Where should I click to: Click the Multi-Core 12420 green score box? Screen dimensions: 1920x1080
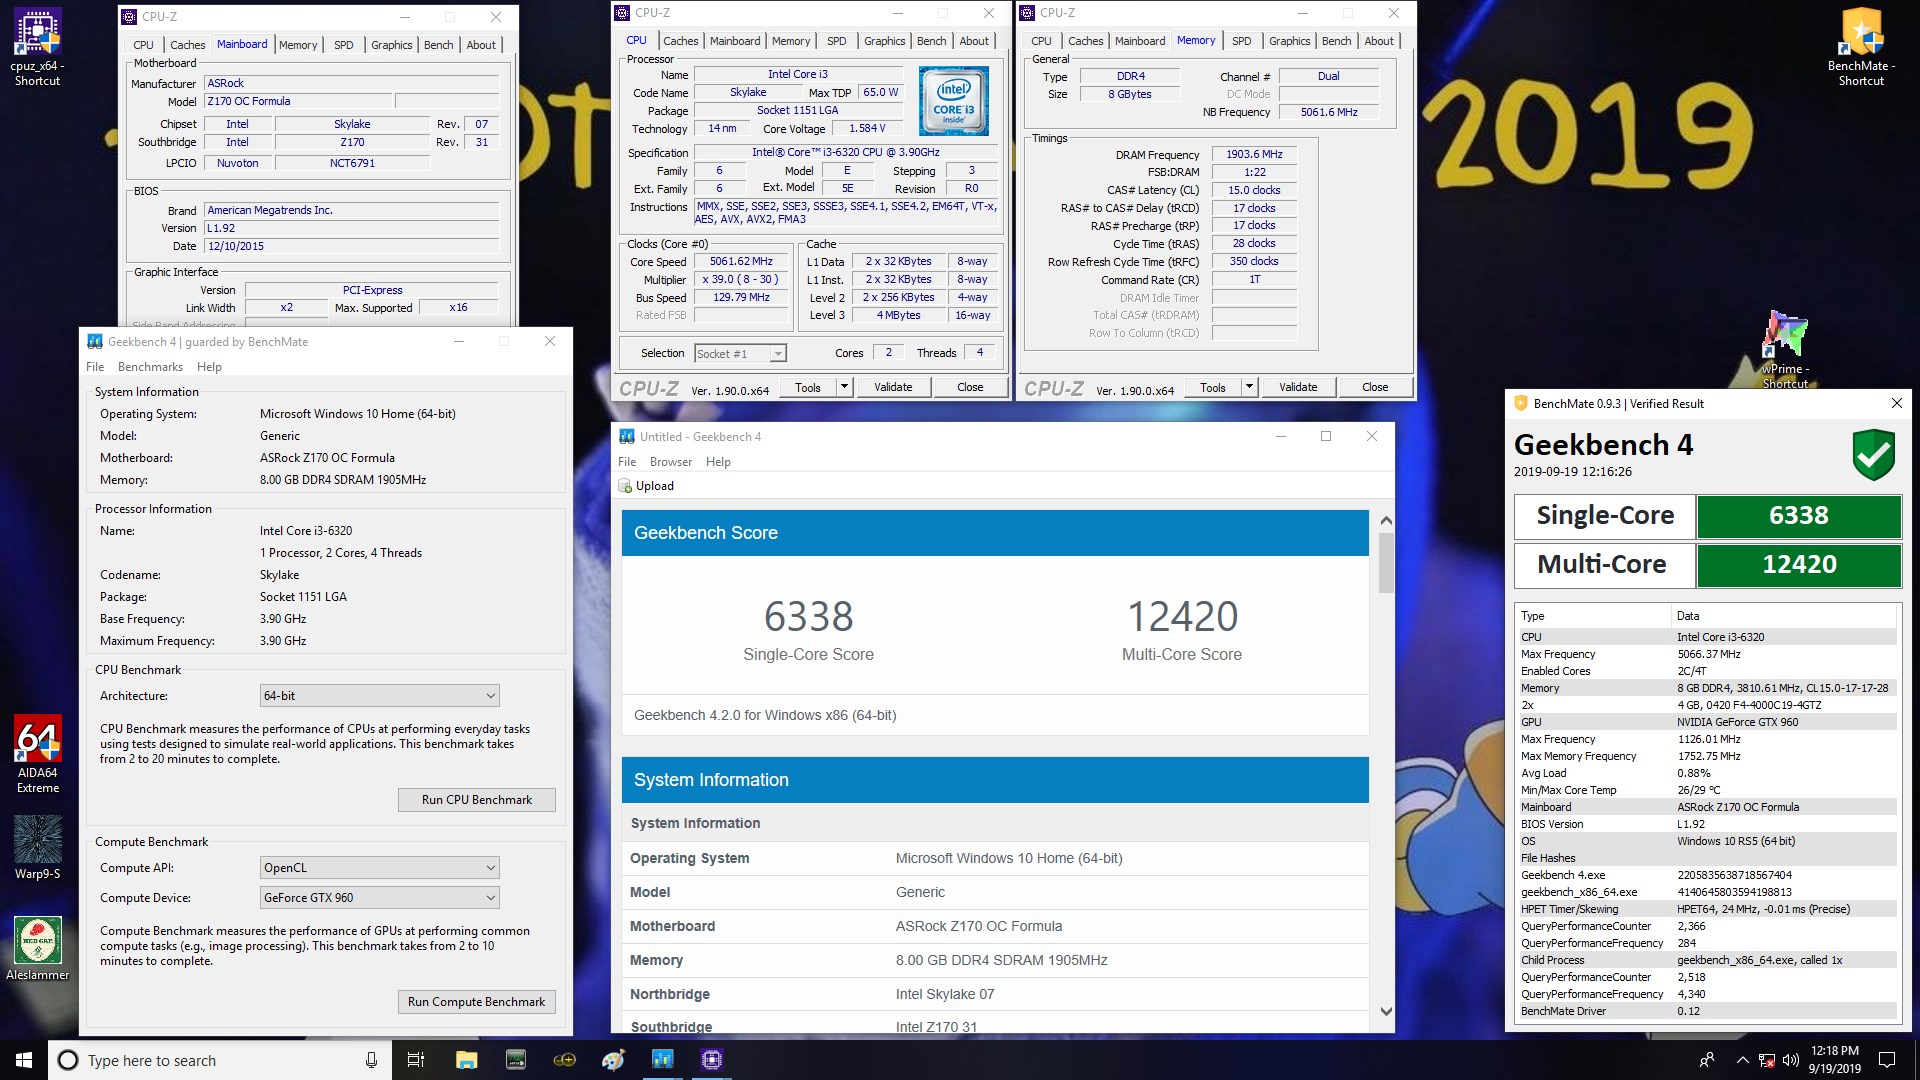(x=1799, y=565)
